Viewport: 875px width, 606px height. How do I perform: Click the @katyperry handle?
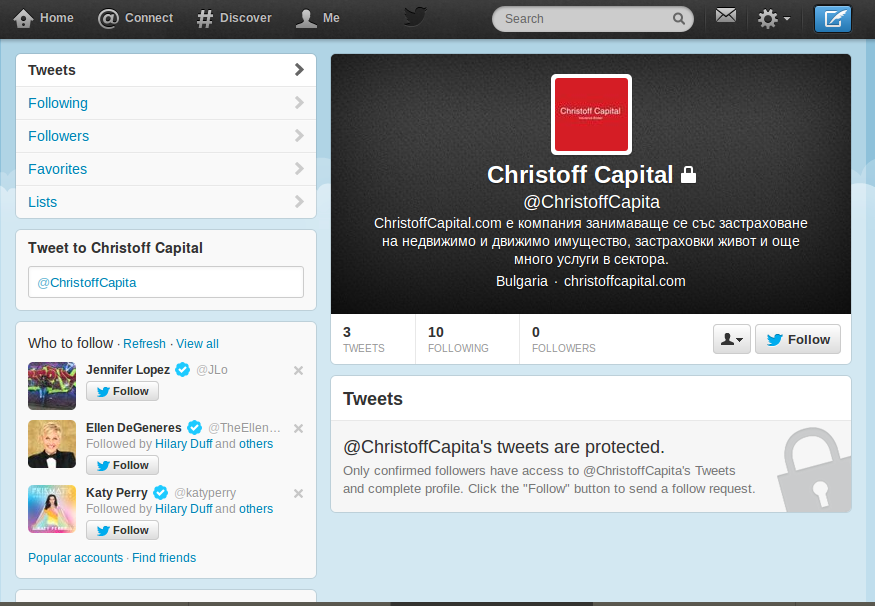[205, 493]
